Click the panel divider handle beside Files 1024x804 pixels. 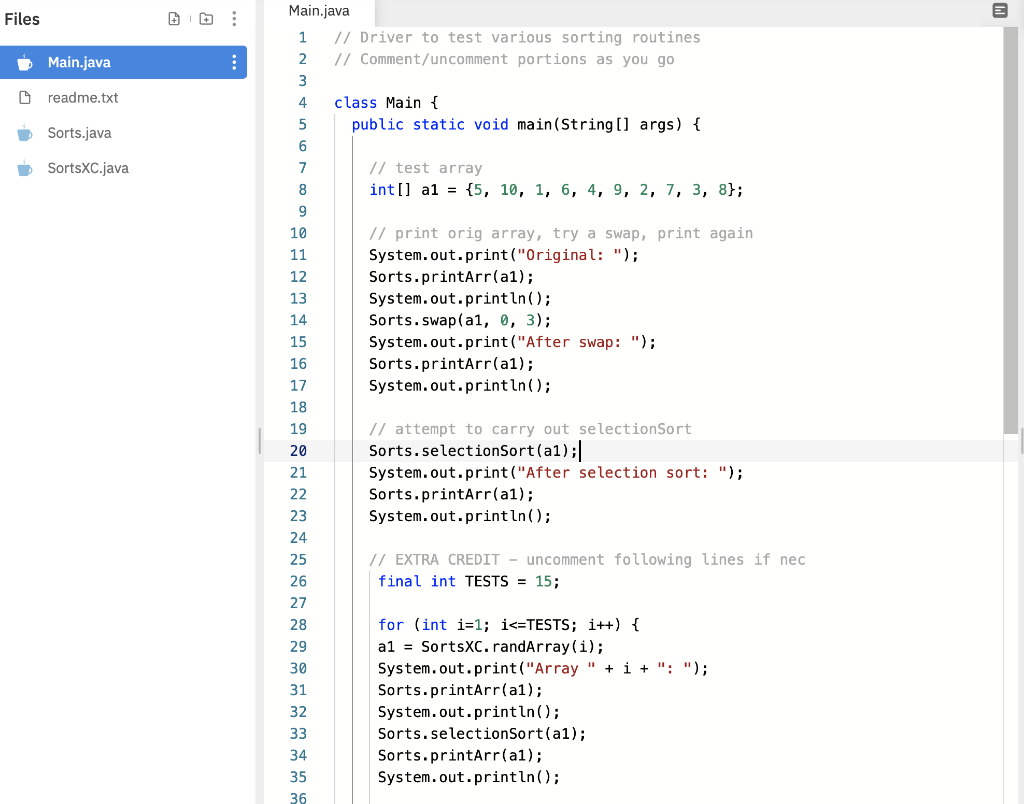[259, 441]
